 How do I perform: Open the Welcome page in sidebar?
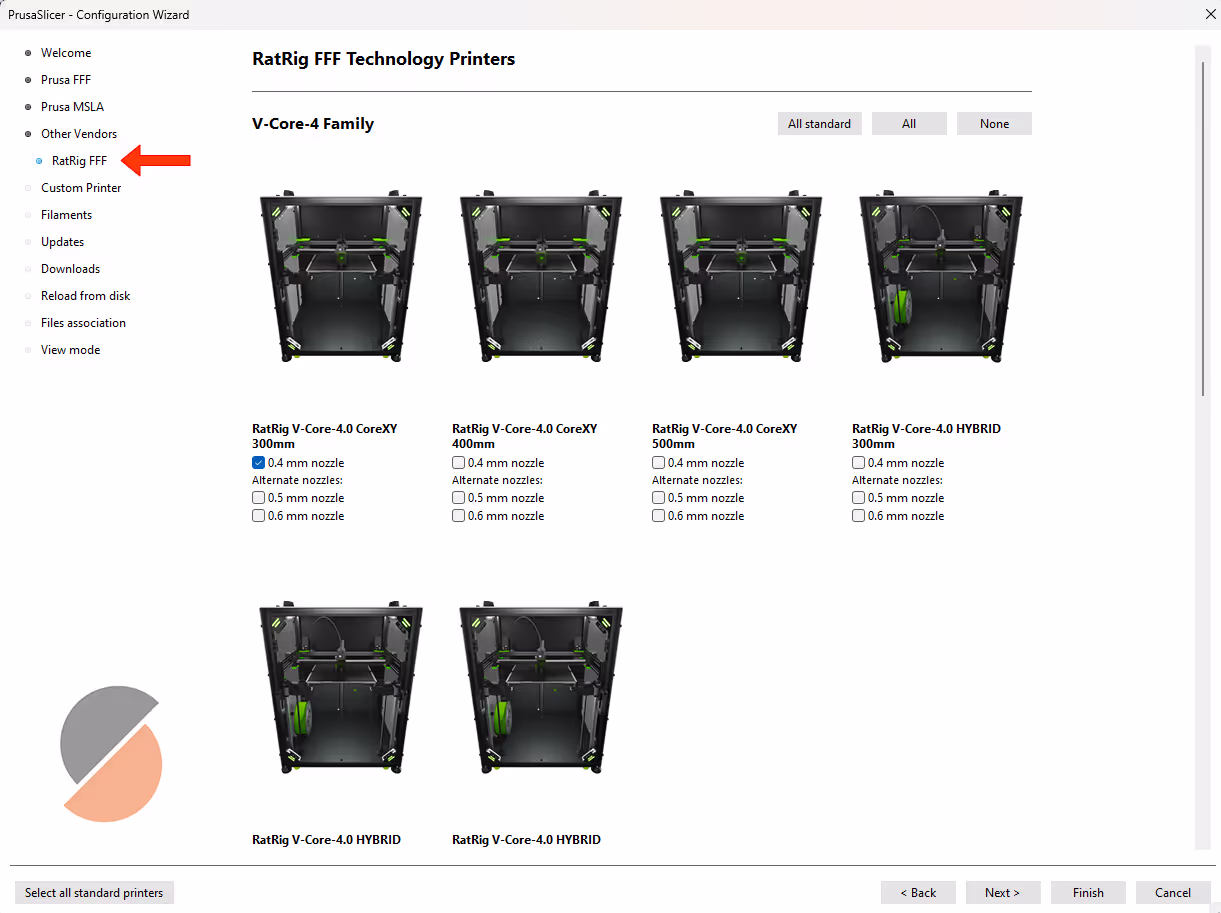coord(66,53)
